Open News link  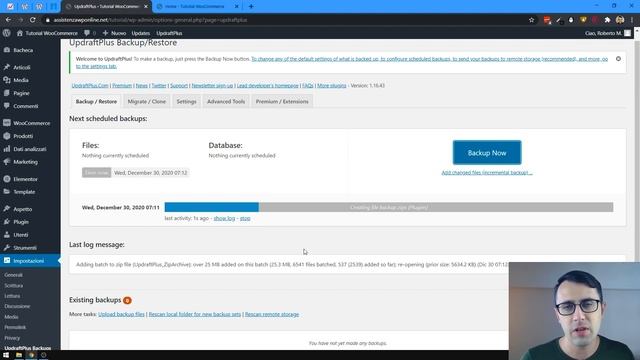[x=142, y=86]
